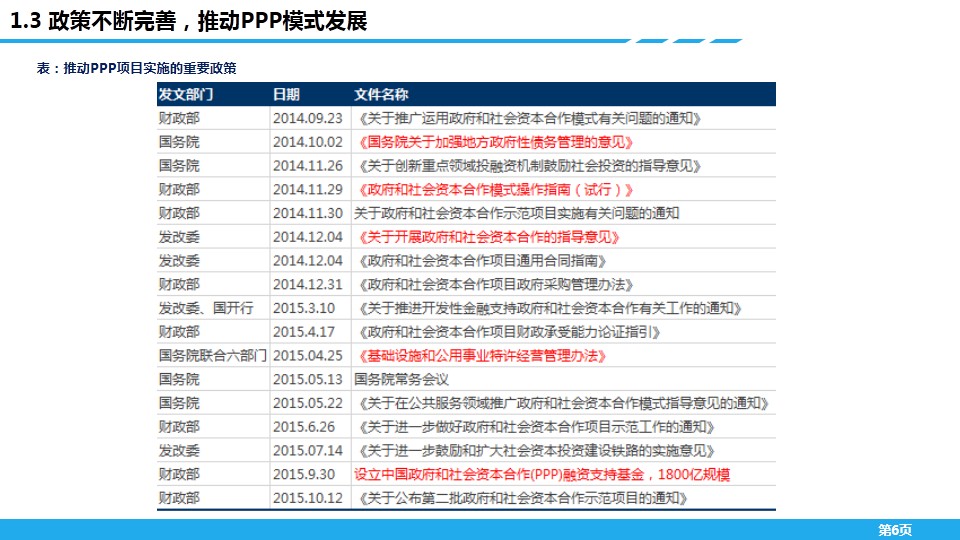Select the red title 基础设施和公用事业特许经营管理办法
The width and height of the screenshot is (960, 540).
click(x=482, y=356)
